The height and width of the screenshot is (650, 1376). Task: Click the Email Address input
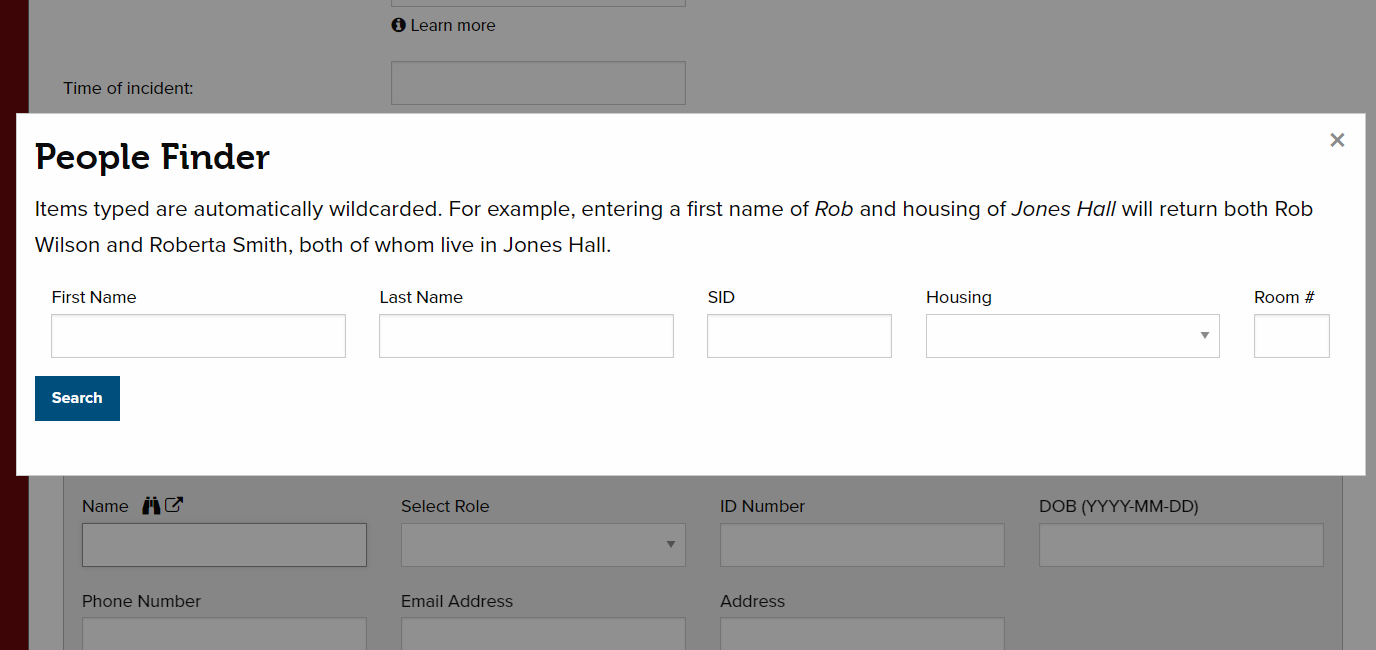(x=543, y=634)
